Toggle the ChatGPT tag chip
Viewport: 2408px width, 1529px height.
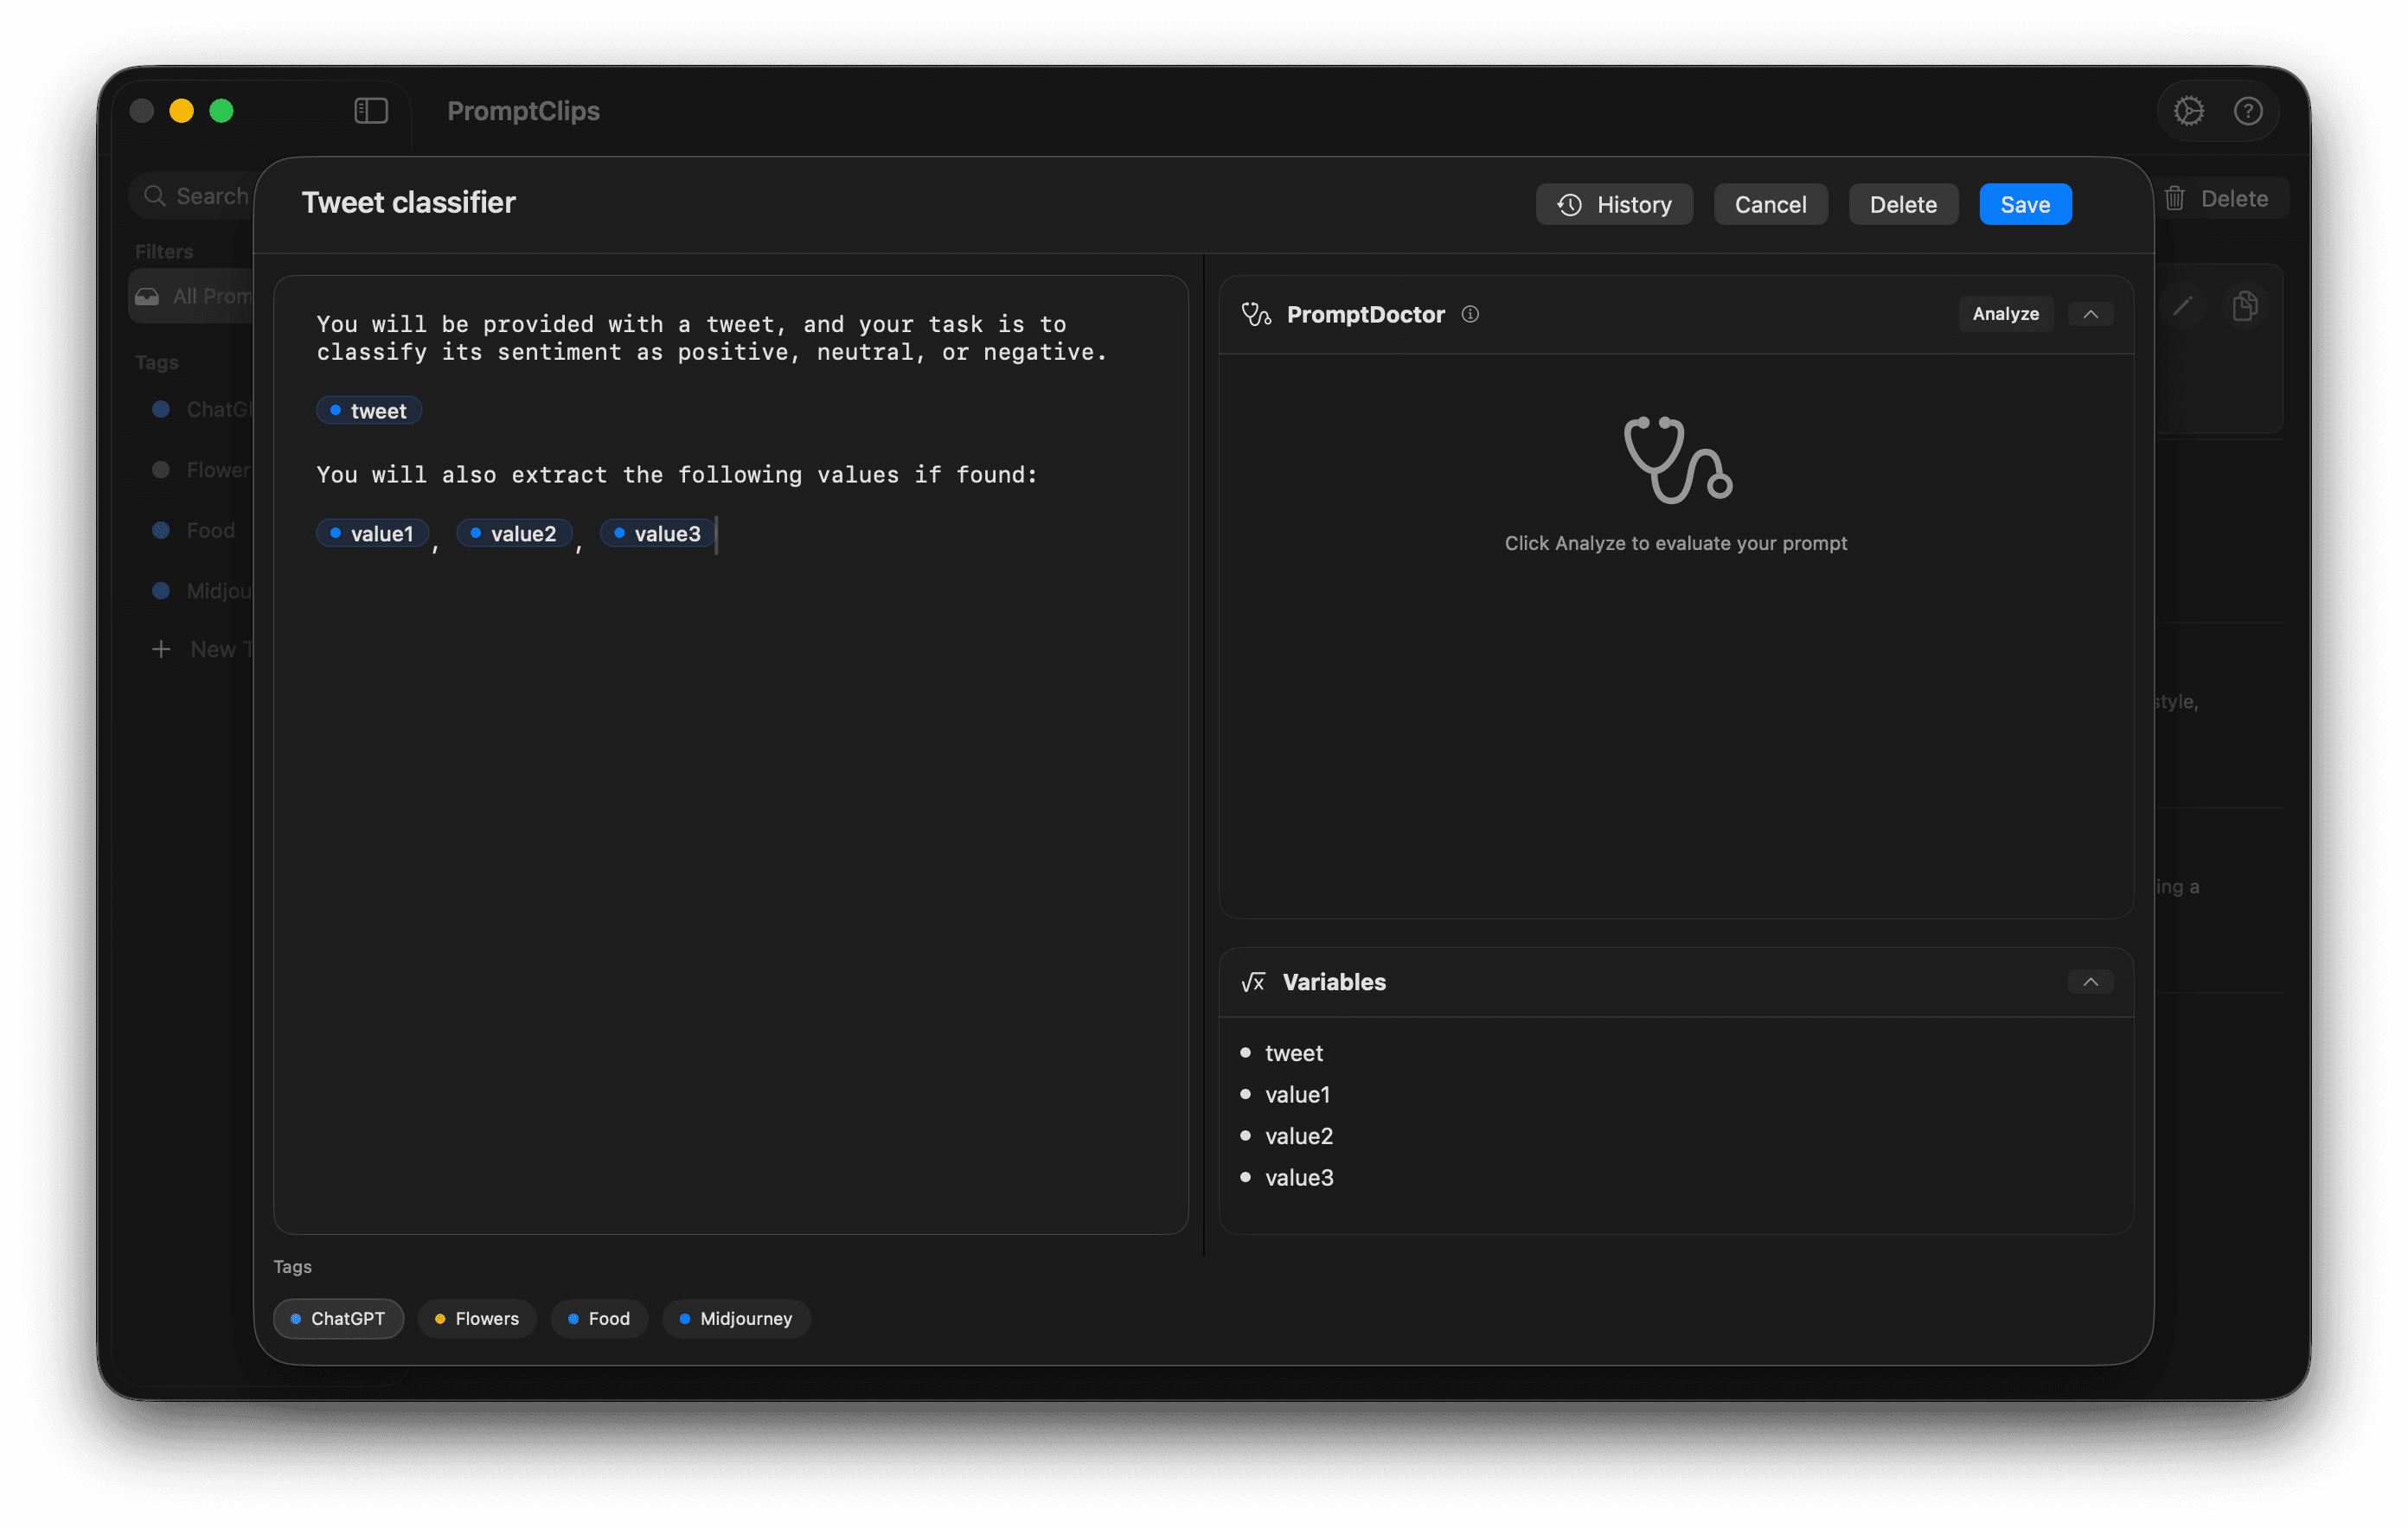tap(338, 1318)
